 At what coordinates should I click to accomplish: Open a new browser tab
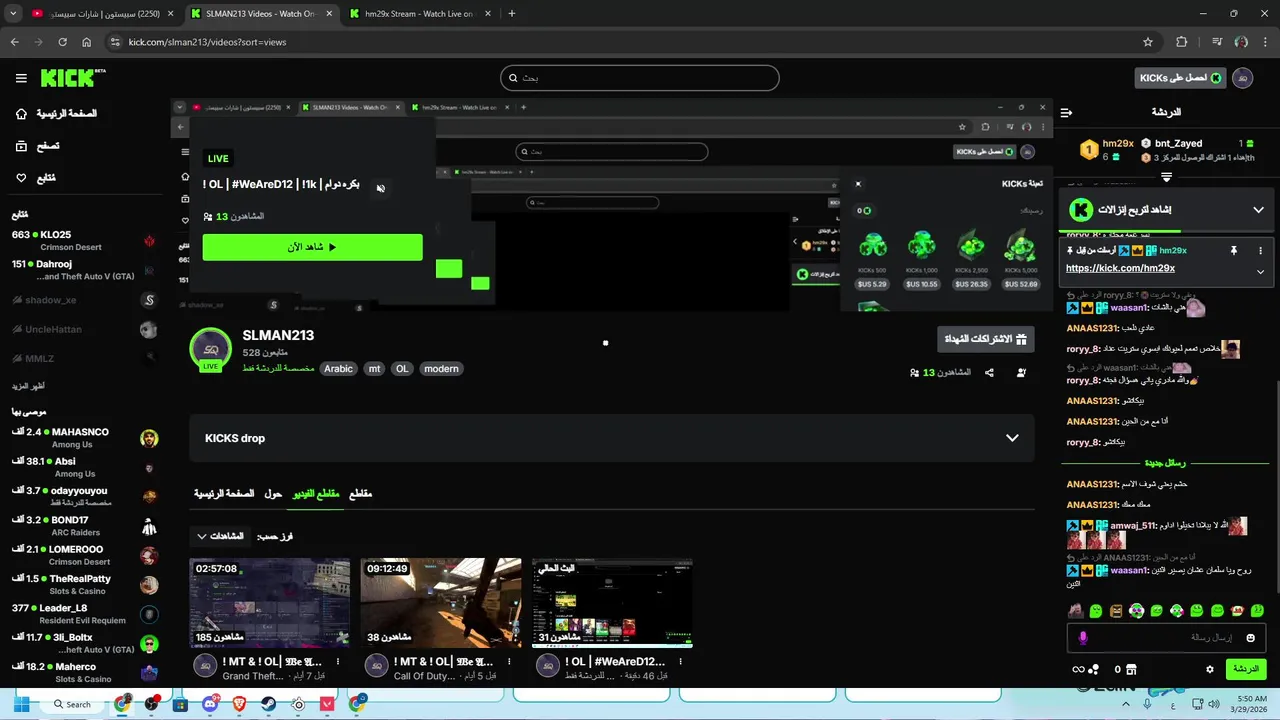click(x=511, y=14)
